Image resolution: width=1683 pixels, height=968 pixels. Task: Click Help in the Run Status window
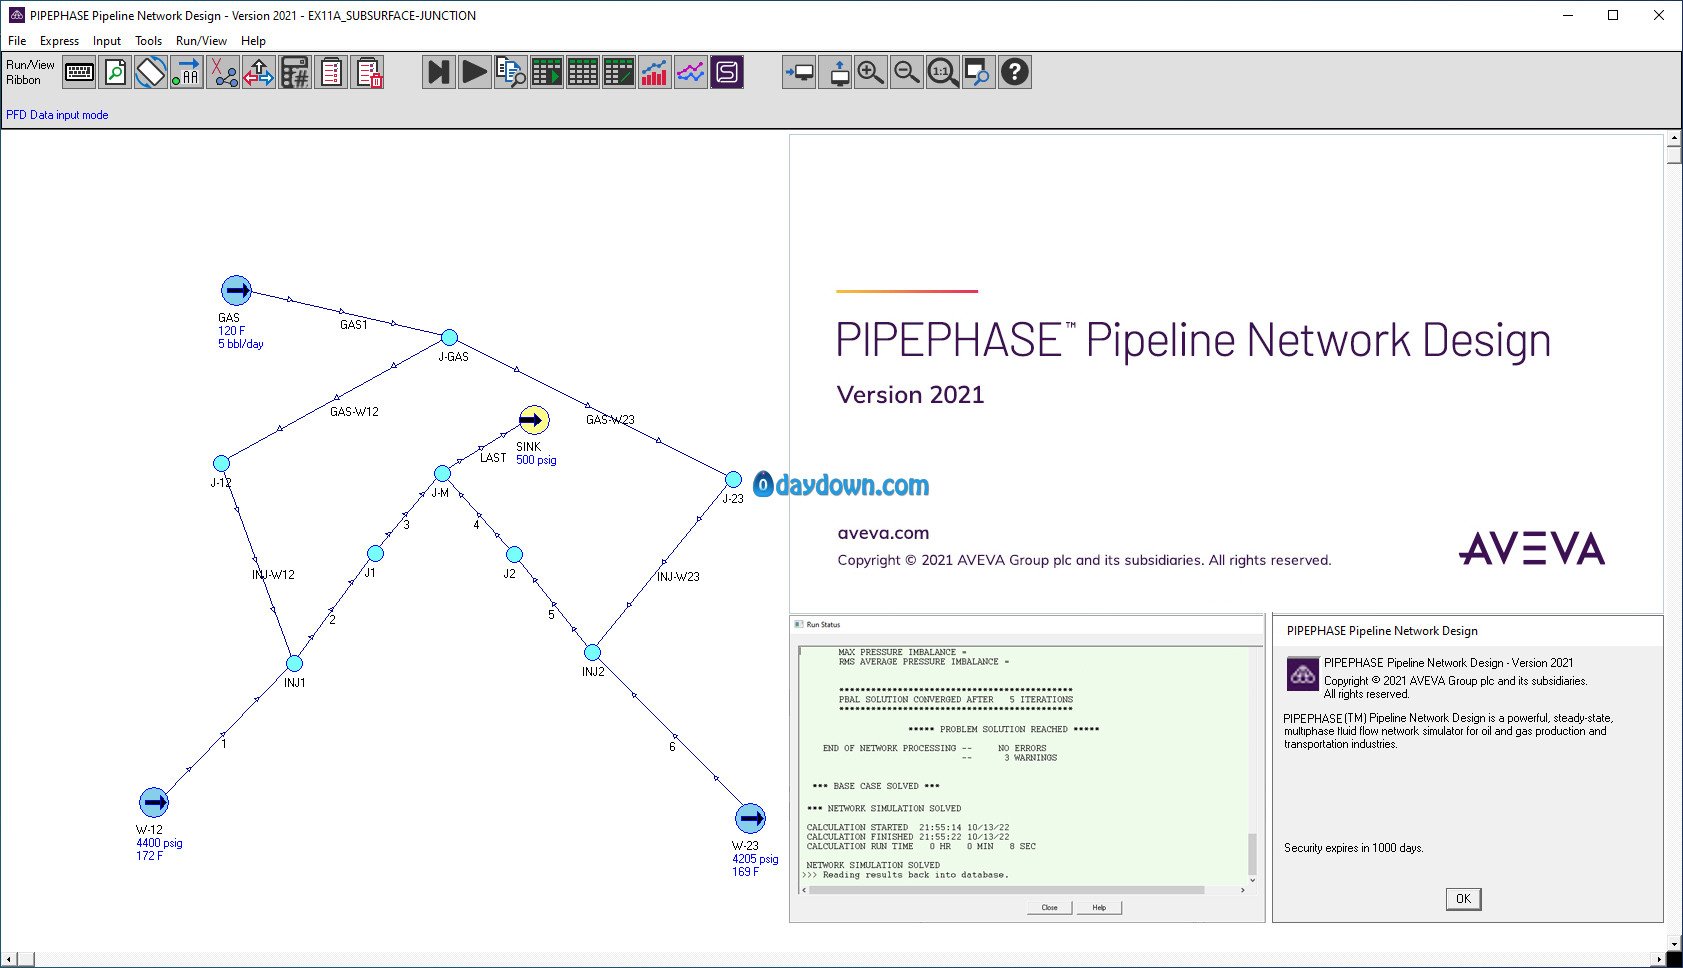1099,908
